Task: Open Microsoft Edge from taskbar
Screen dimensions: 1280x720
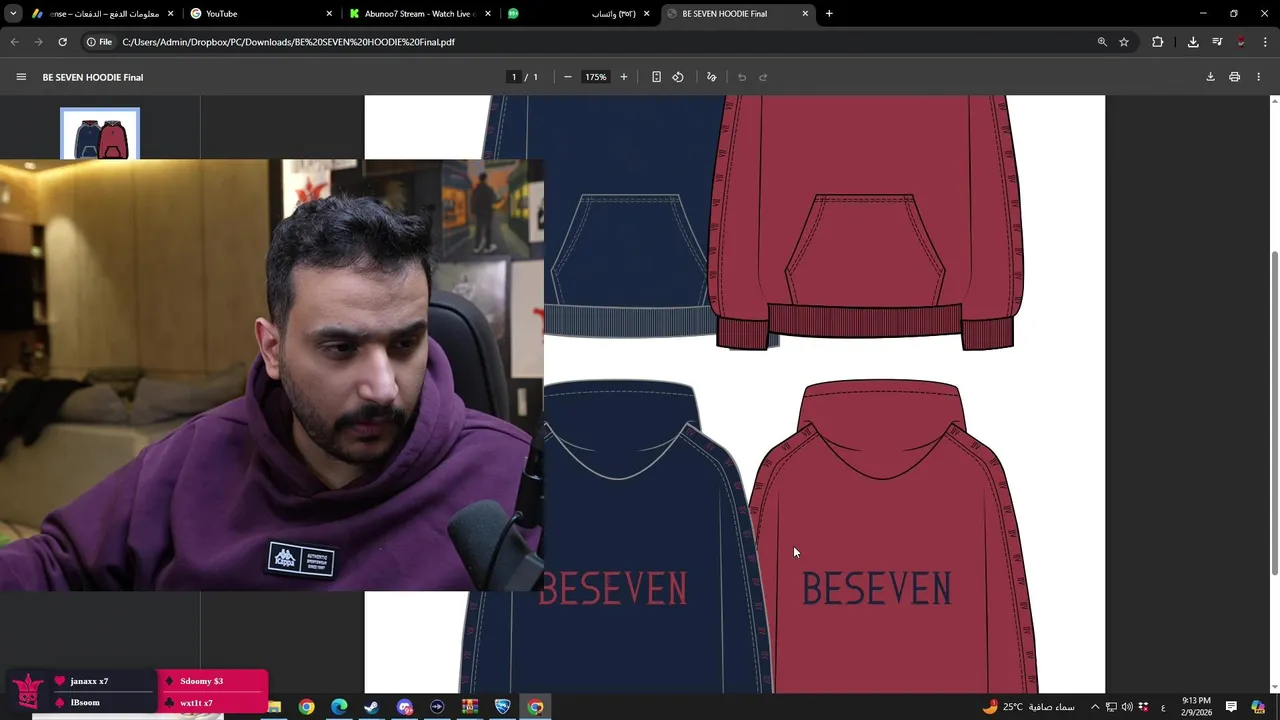Action: pyautogui.click(x=339, y=707)
